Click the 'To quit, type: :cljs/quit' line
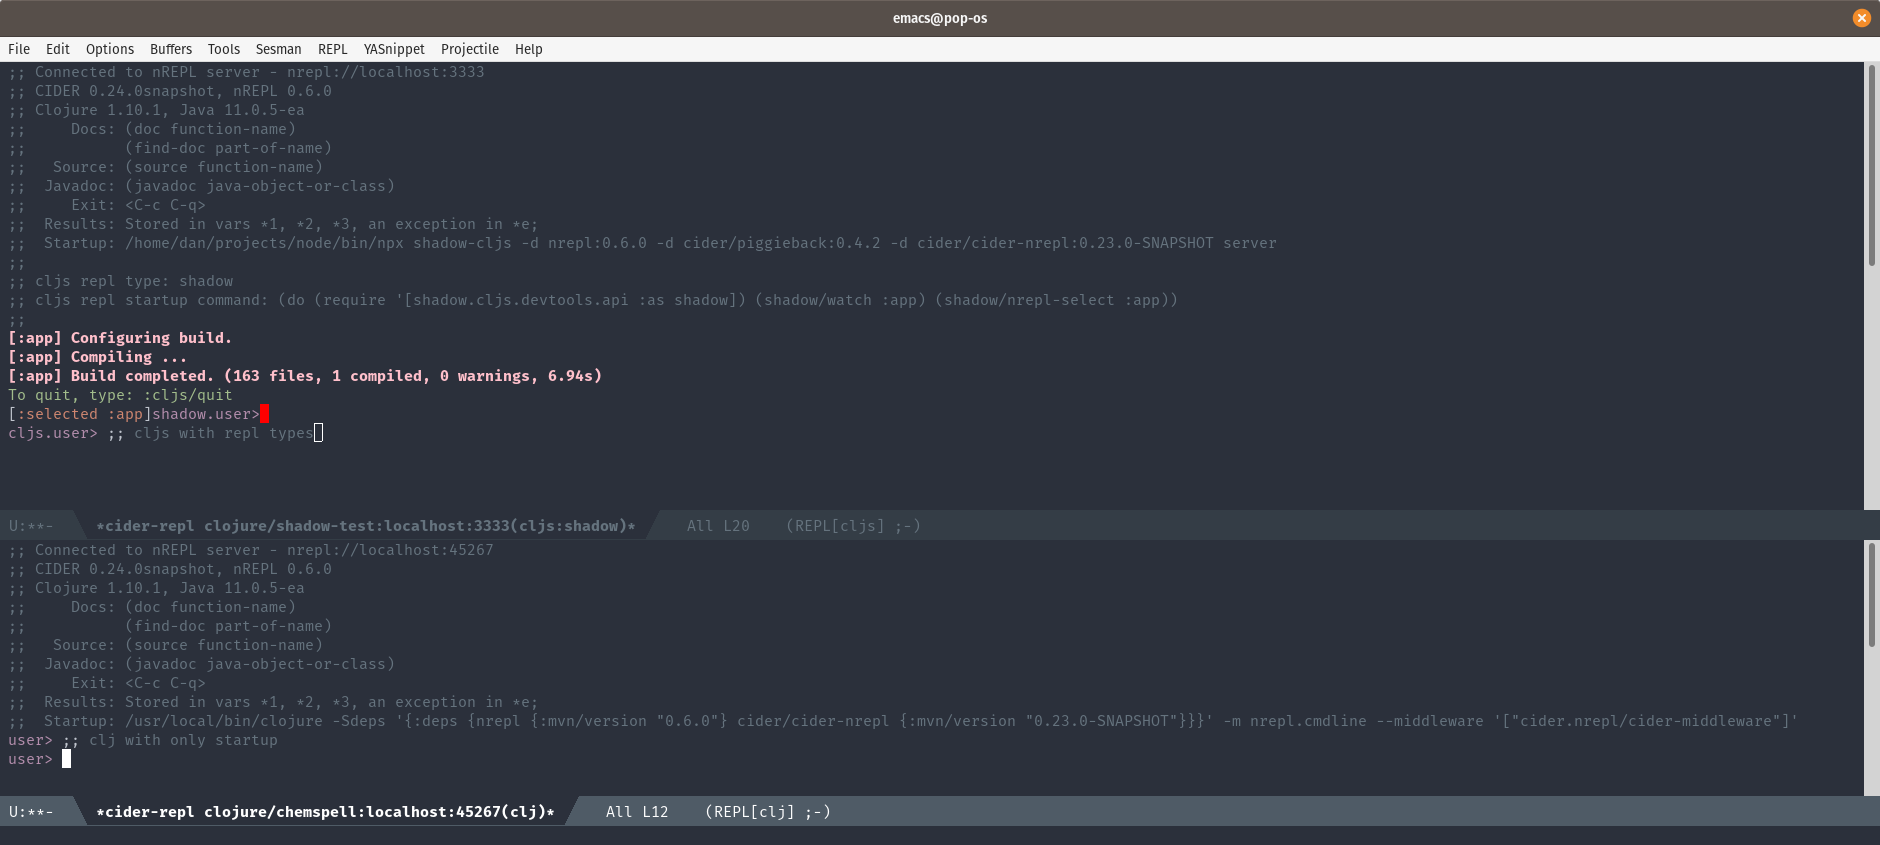The image size is (1880, 845). point(120,395)
